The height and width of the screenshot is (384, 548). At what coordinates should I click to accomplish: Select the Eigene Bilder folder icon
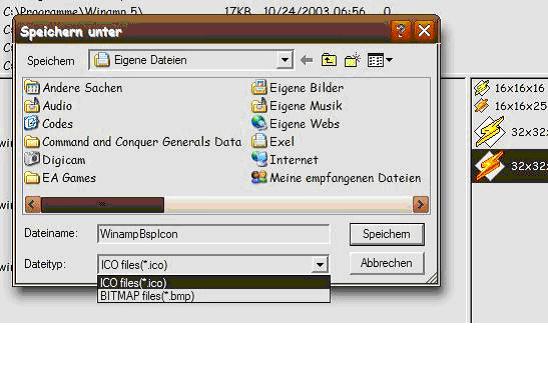[x=259, y=87]
